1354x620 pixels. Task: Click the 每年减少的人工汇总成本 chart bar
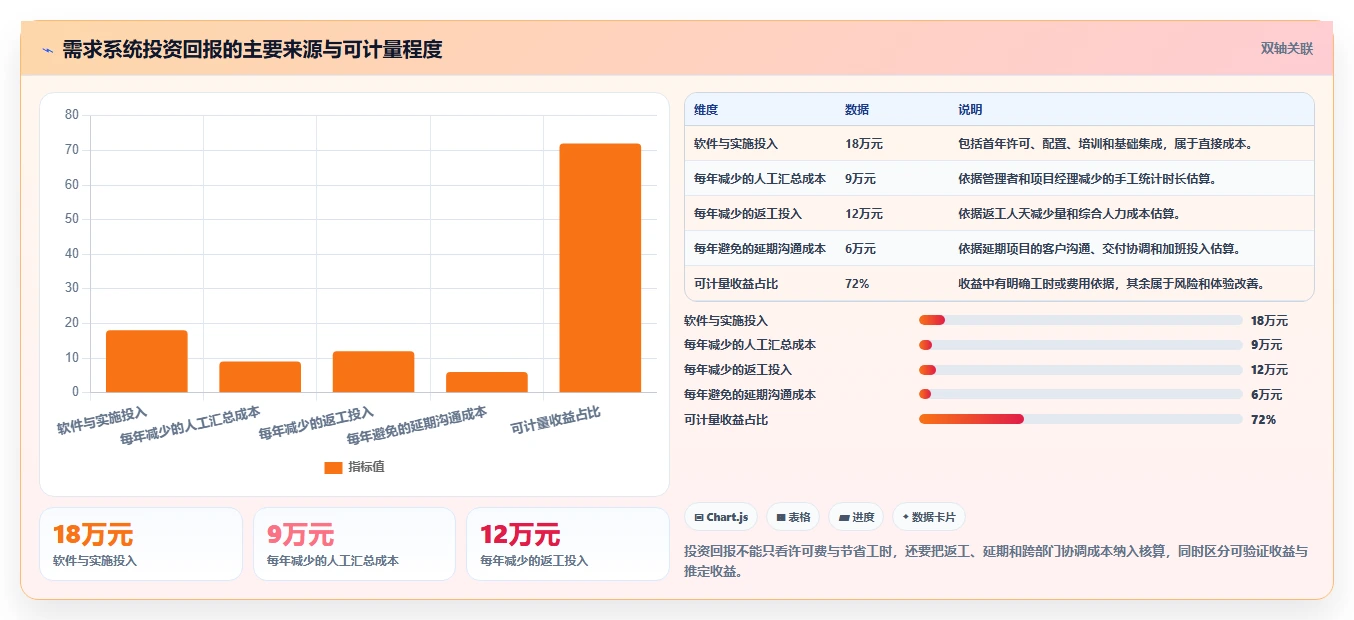[x=260, y=377]
